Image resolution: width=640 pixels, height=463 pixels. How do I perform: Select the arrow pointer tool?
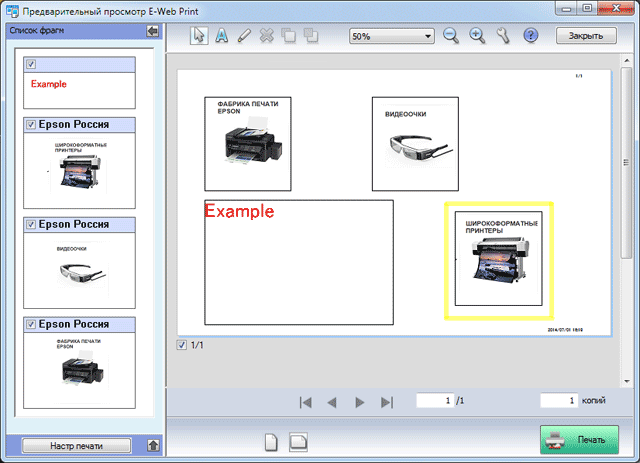(197, 35)
